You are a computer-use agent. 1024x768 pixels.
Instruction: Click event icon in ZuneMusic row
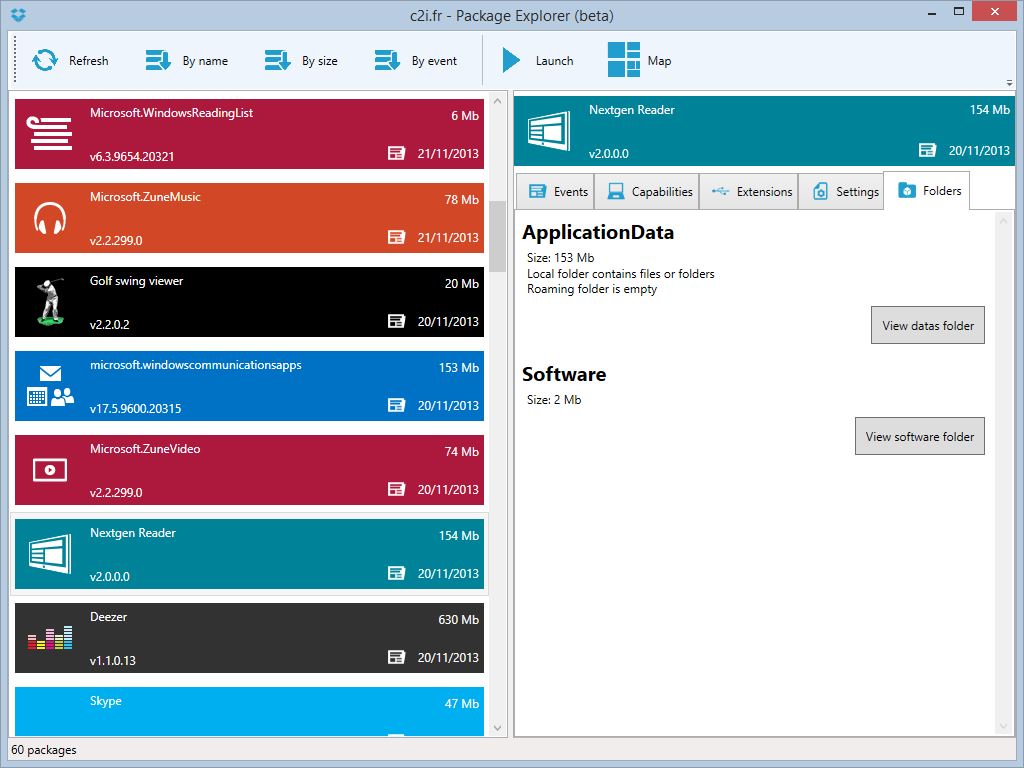click(x=396, y=237)
